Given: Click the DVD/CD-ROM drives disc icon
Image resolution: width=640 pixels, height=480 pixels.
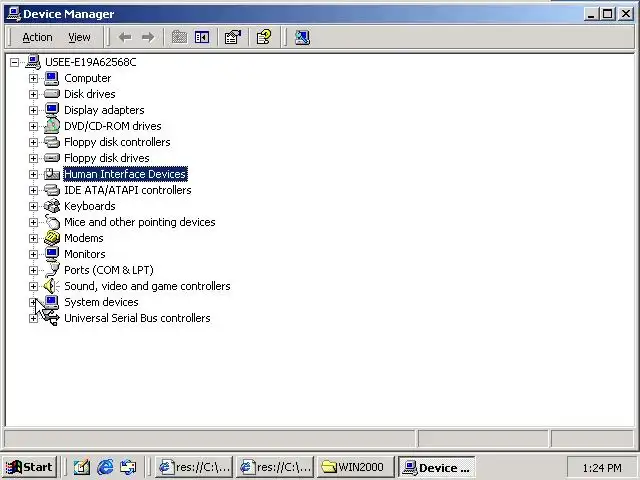Looking at the screenshot, I should tap(52, 126).
